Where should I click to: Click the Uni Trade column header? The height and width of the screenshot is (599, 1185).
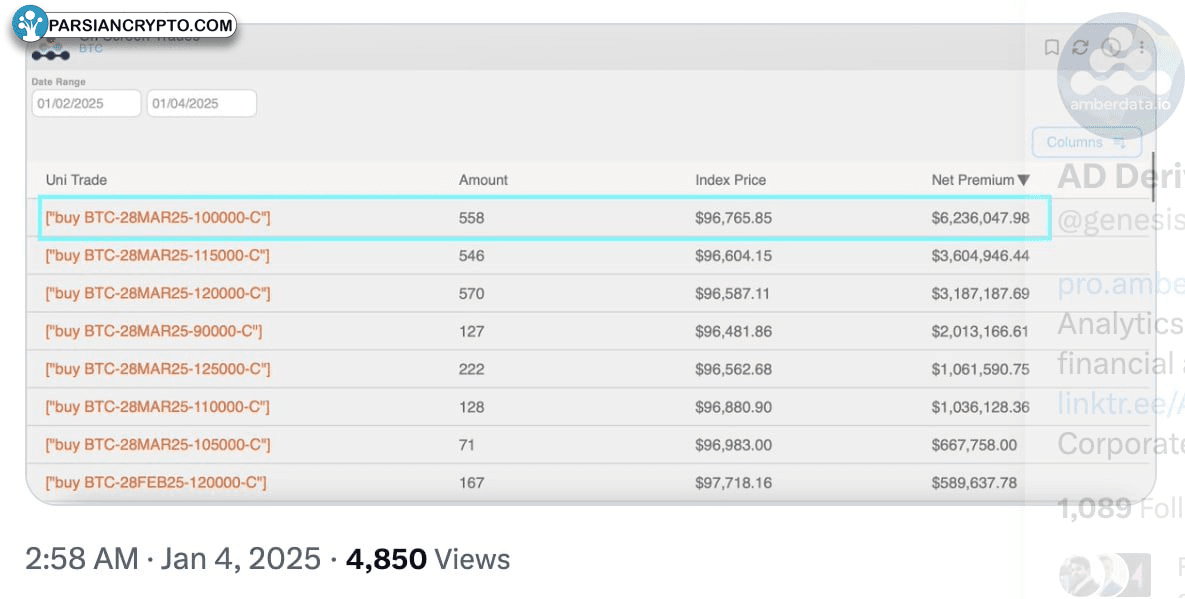click(x=76, y=180)
